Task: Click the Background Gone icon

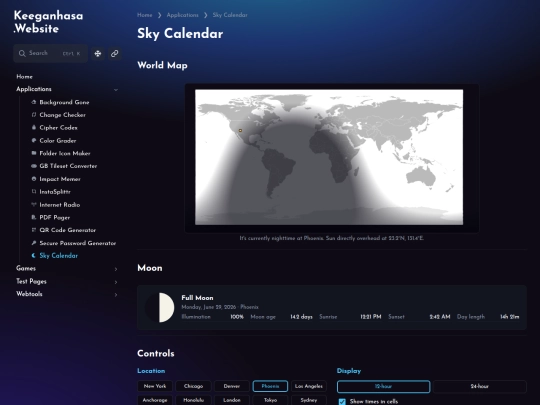Action: (x=34, y=102)
